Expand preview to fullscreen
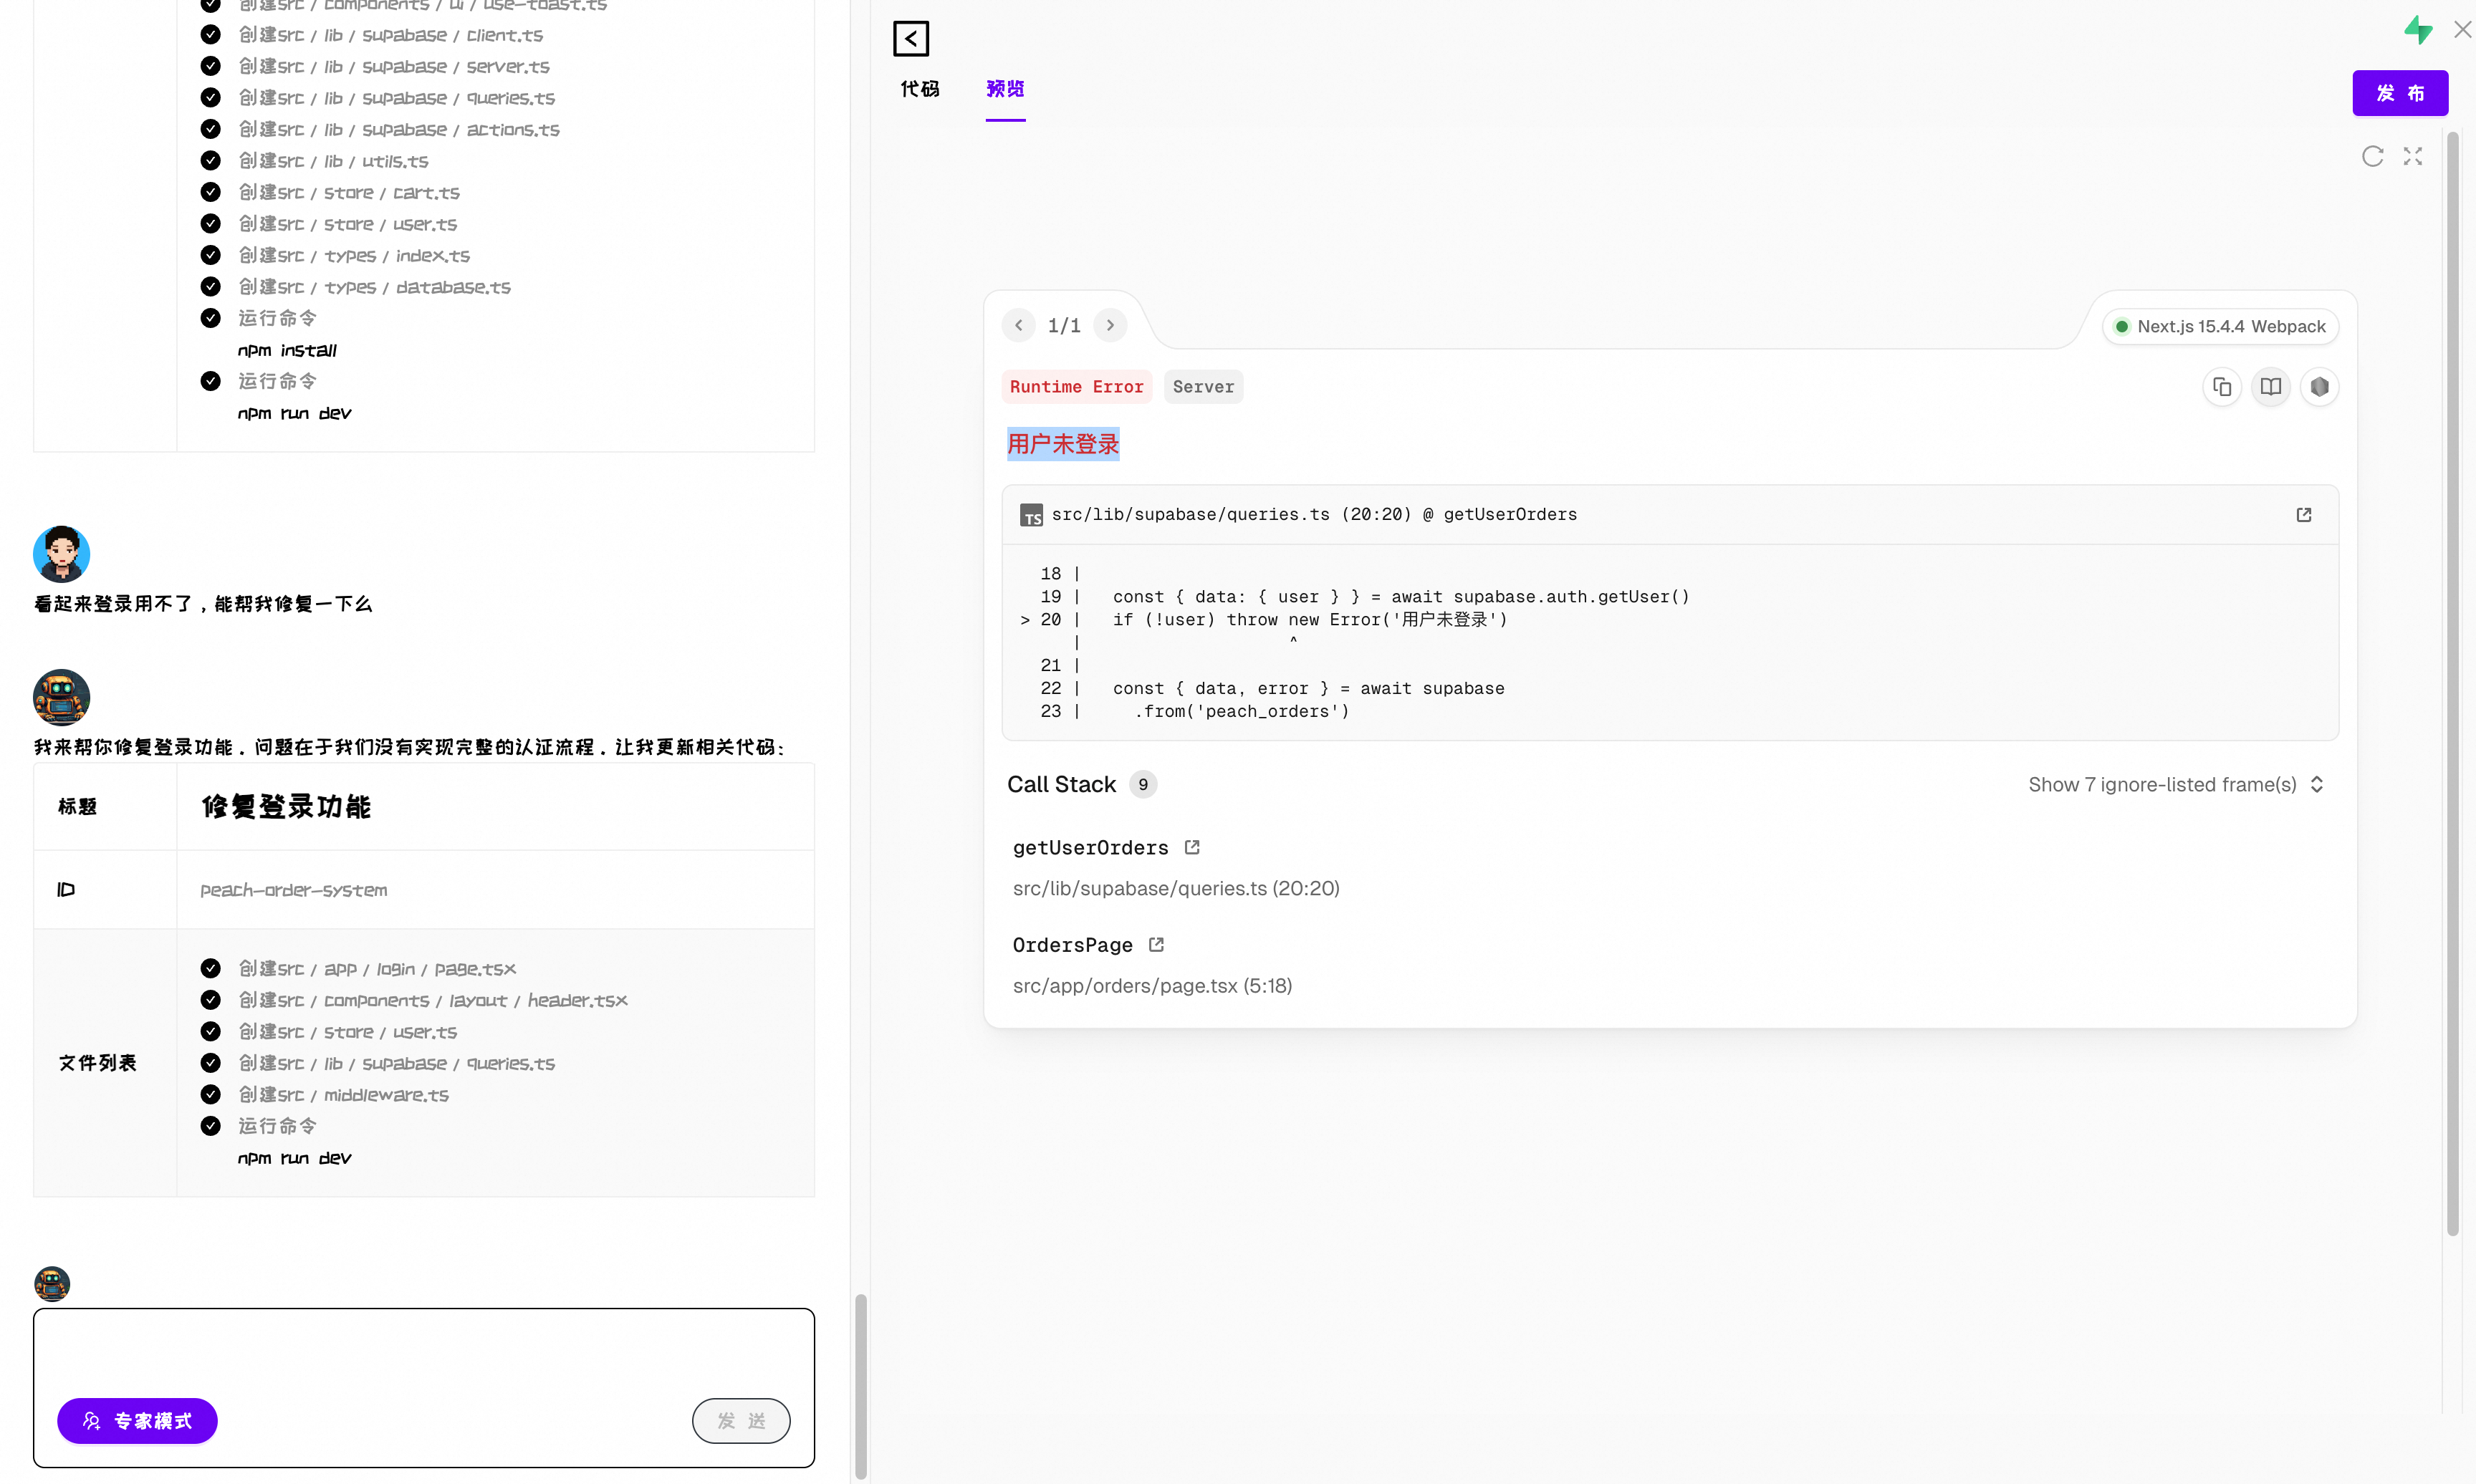Image resolution: width=2476 pixels, height=1484 pixels. click(2412, 156)
